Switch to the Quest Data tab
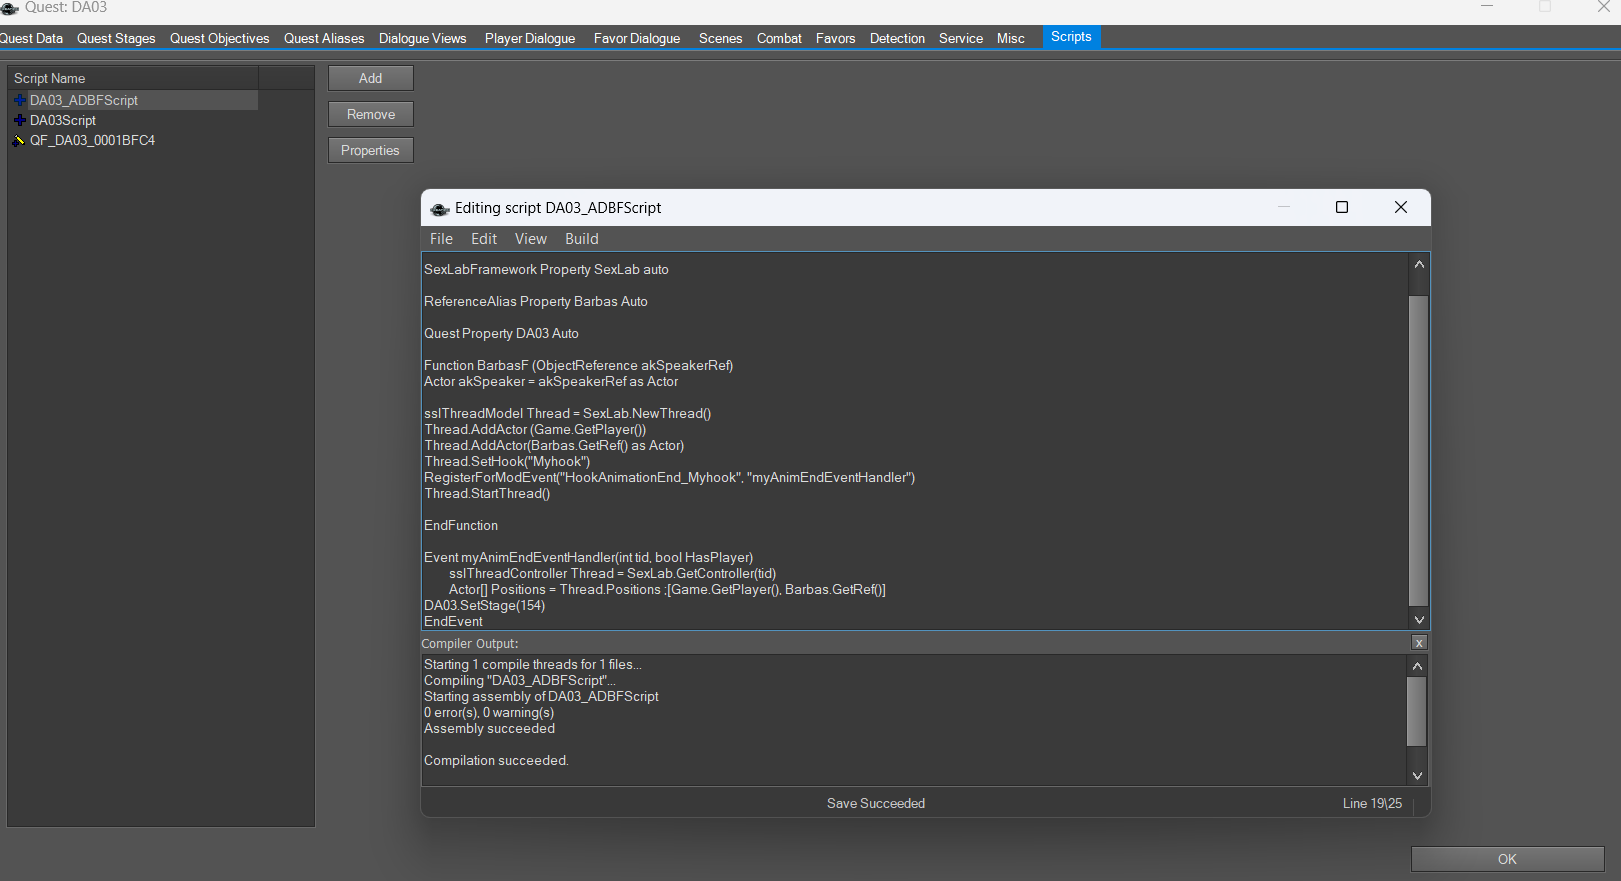This screenshot has width=1621, height=881. pos(31,38)
